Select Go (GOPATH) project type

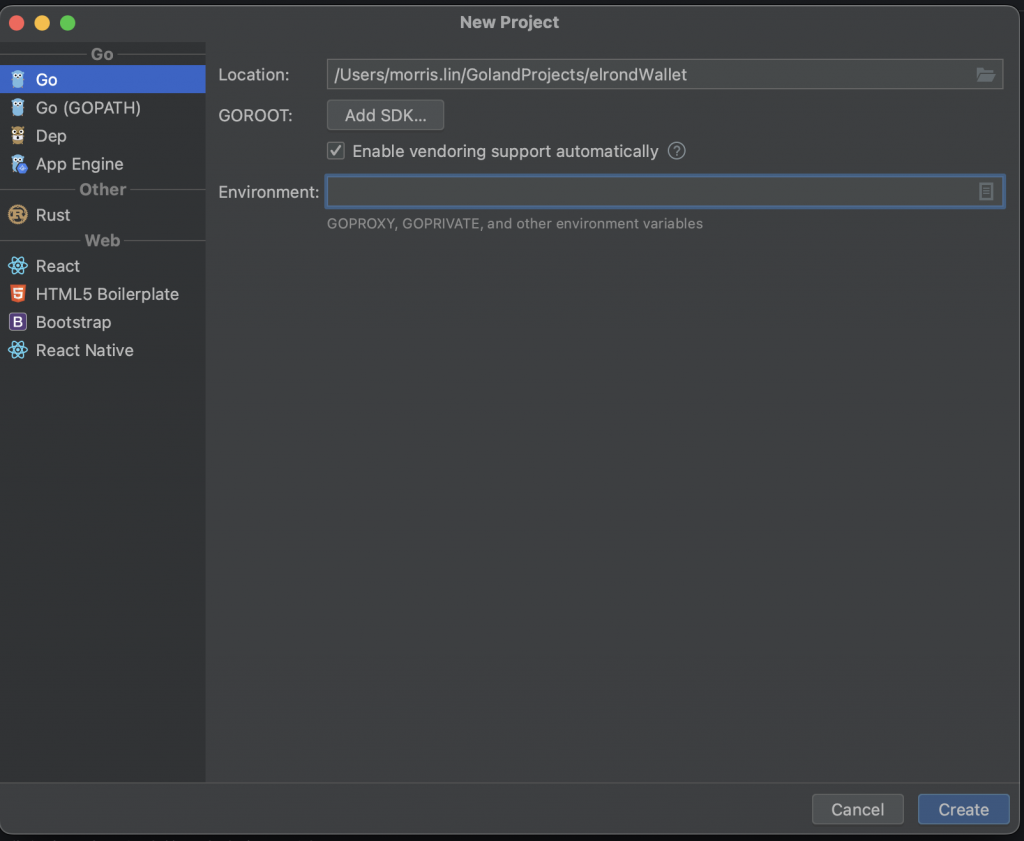(x=88, y=107)
